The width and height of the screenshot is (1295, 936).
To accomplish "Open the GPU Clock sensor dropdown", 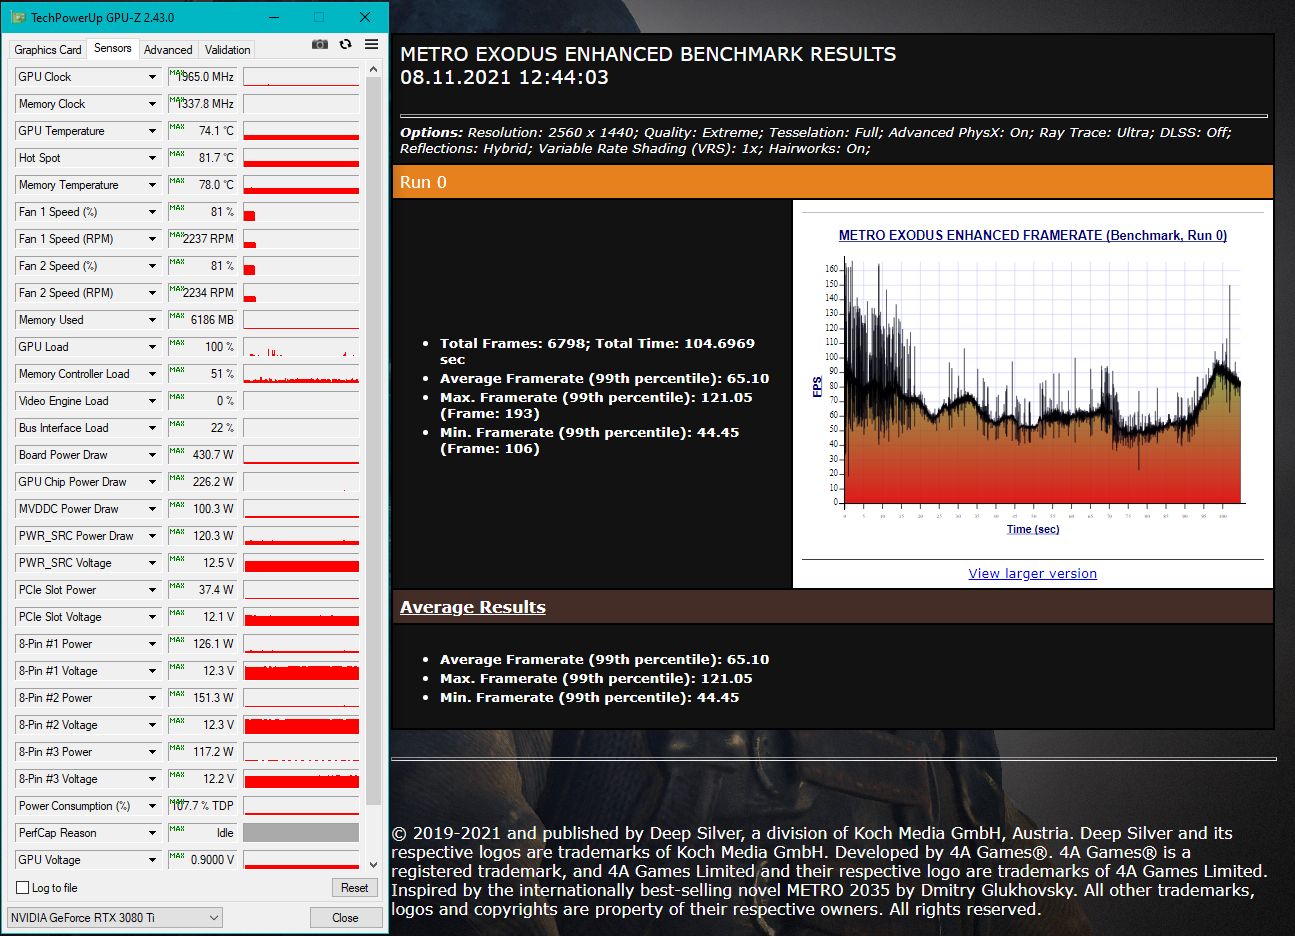I will 152,77.
